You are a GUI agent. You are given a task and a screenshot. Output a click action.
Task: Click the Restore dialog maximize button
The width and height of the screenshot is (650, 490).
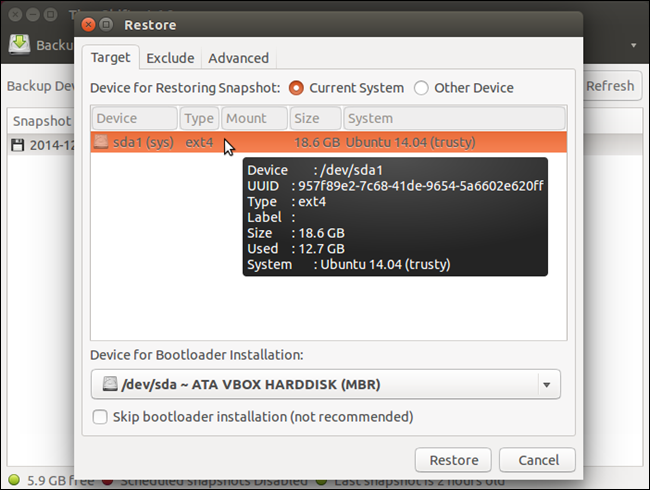click(106, 25)
